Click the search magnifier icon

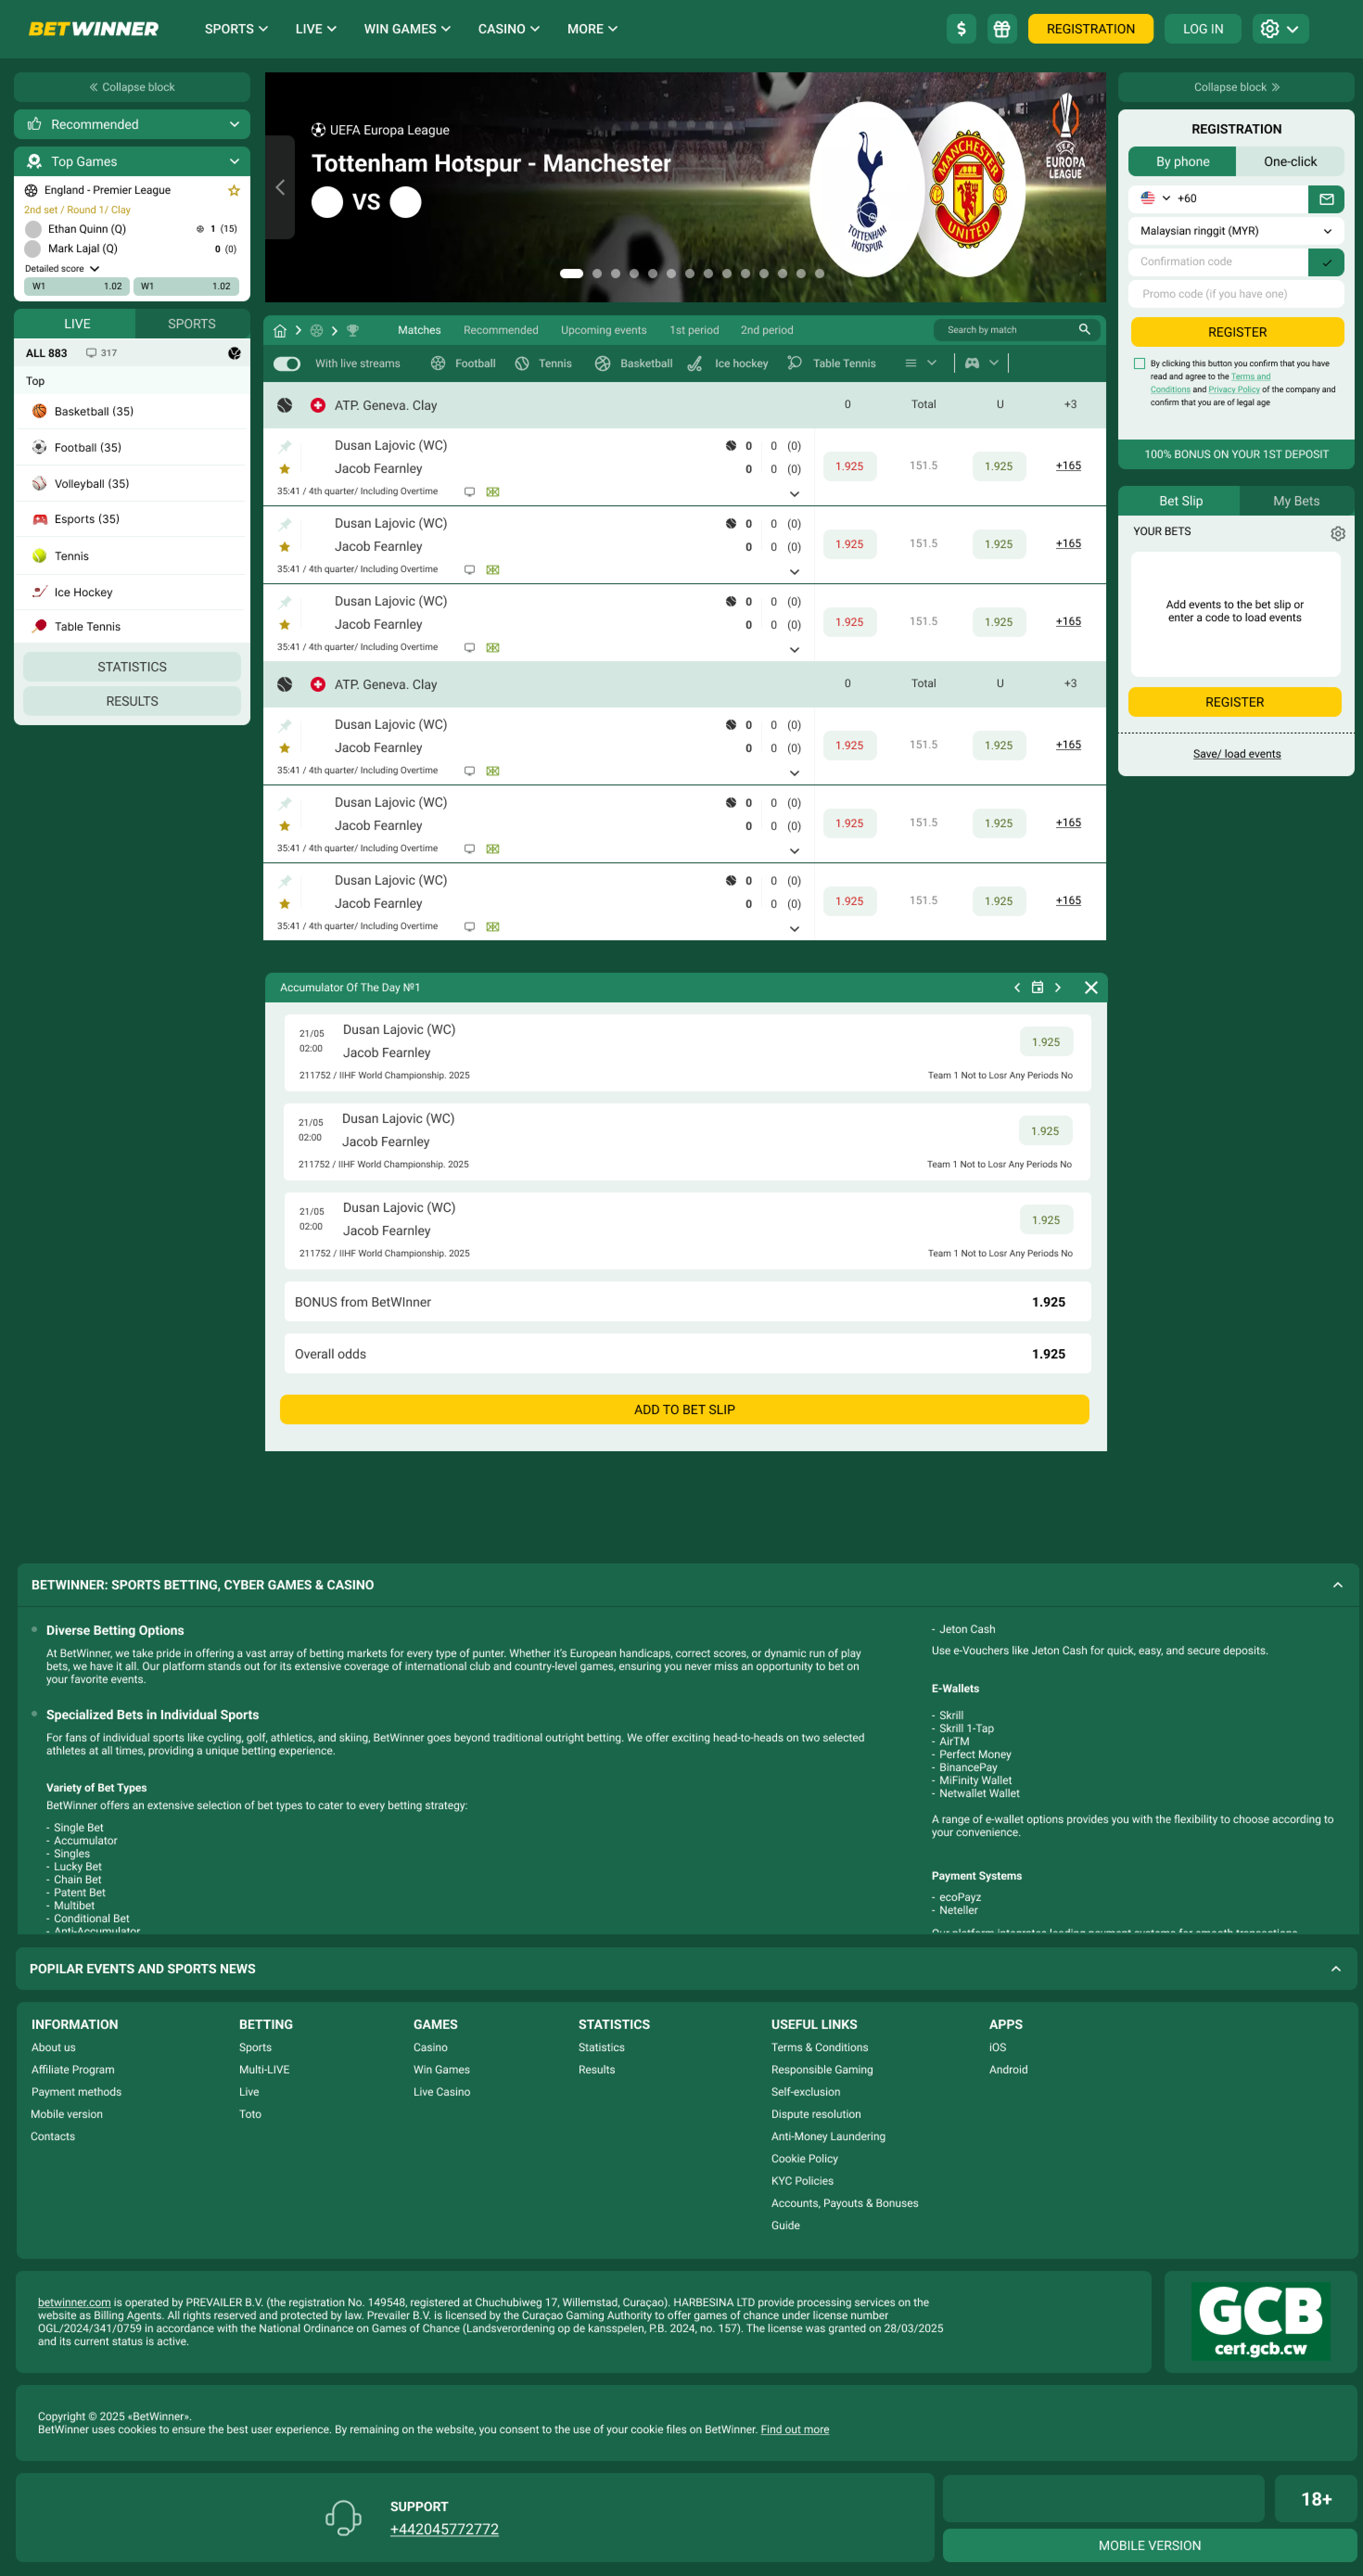coord(1084,330)
